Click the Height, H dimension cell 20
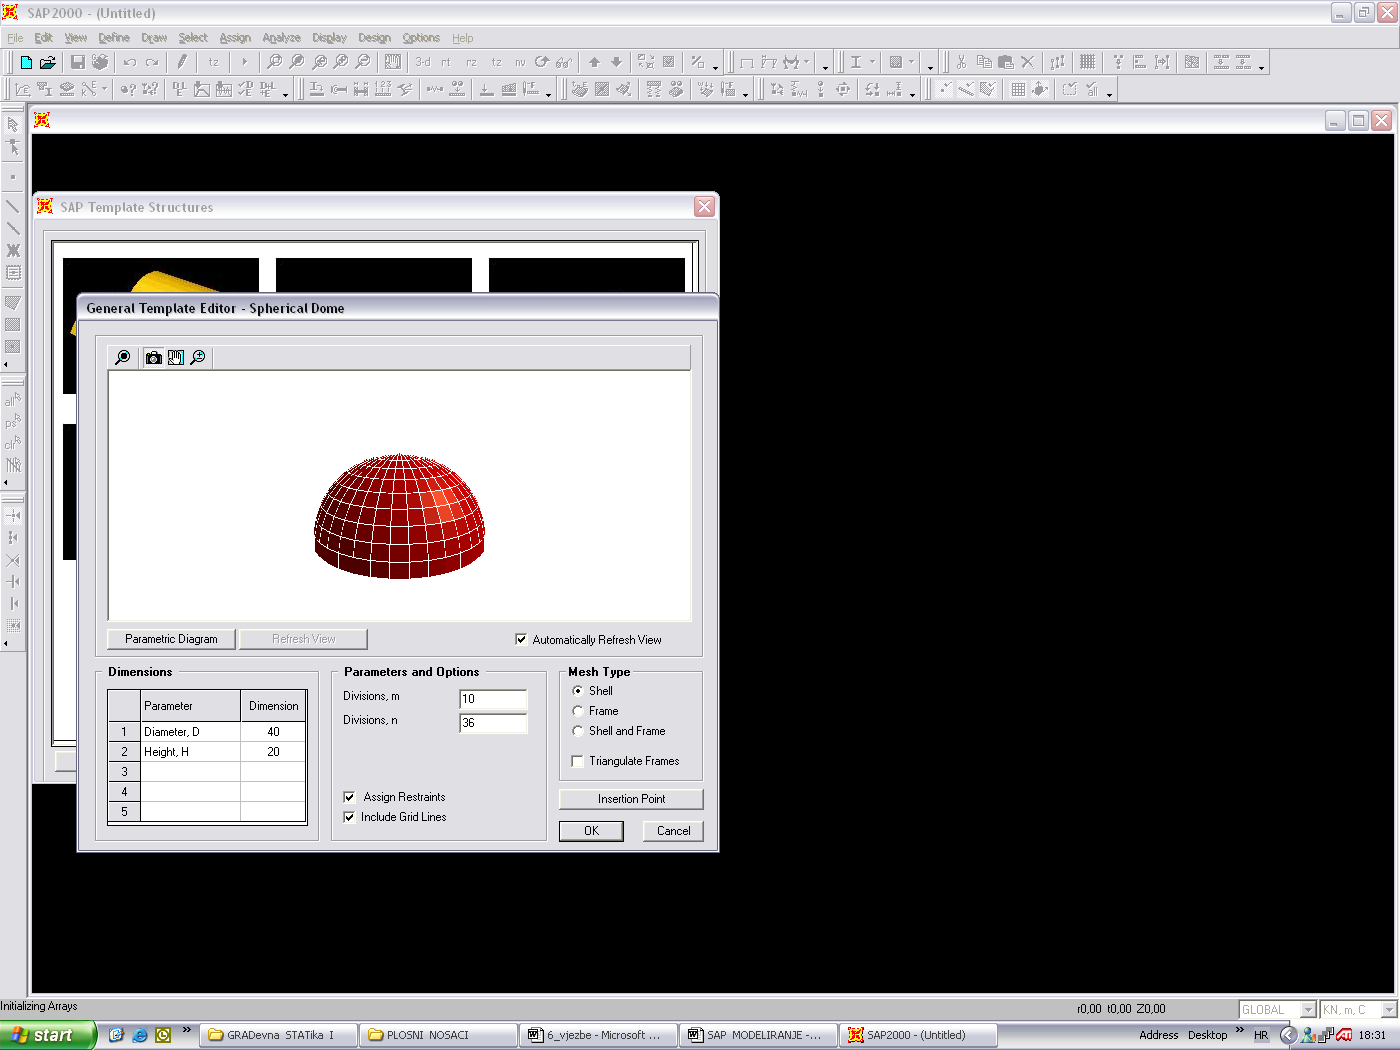This screenshot has width=1400, height=1050. (273, 752)
